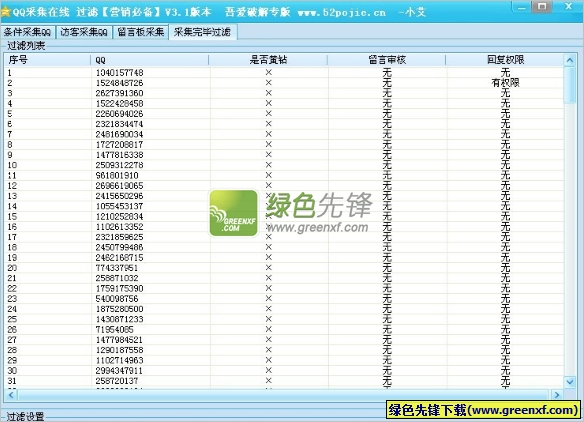Switch to the 条件采集QQ tab

[x=28, y=32]
